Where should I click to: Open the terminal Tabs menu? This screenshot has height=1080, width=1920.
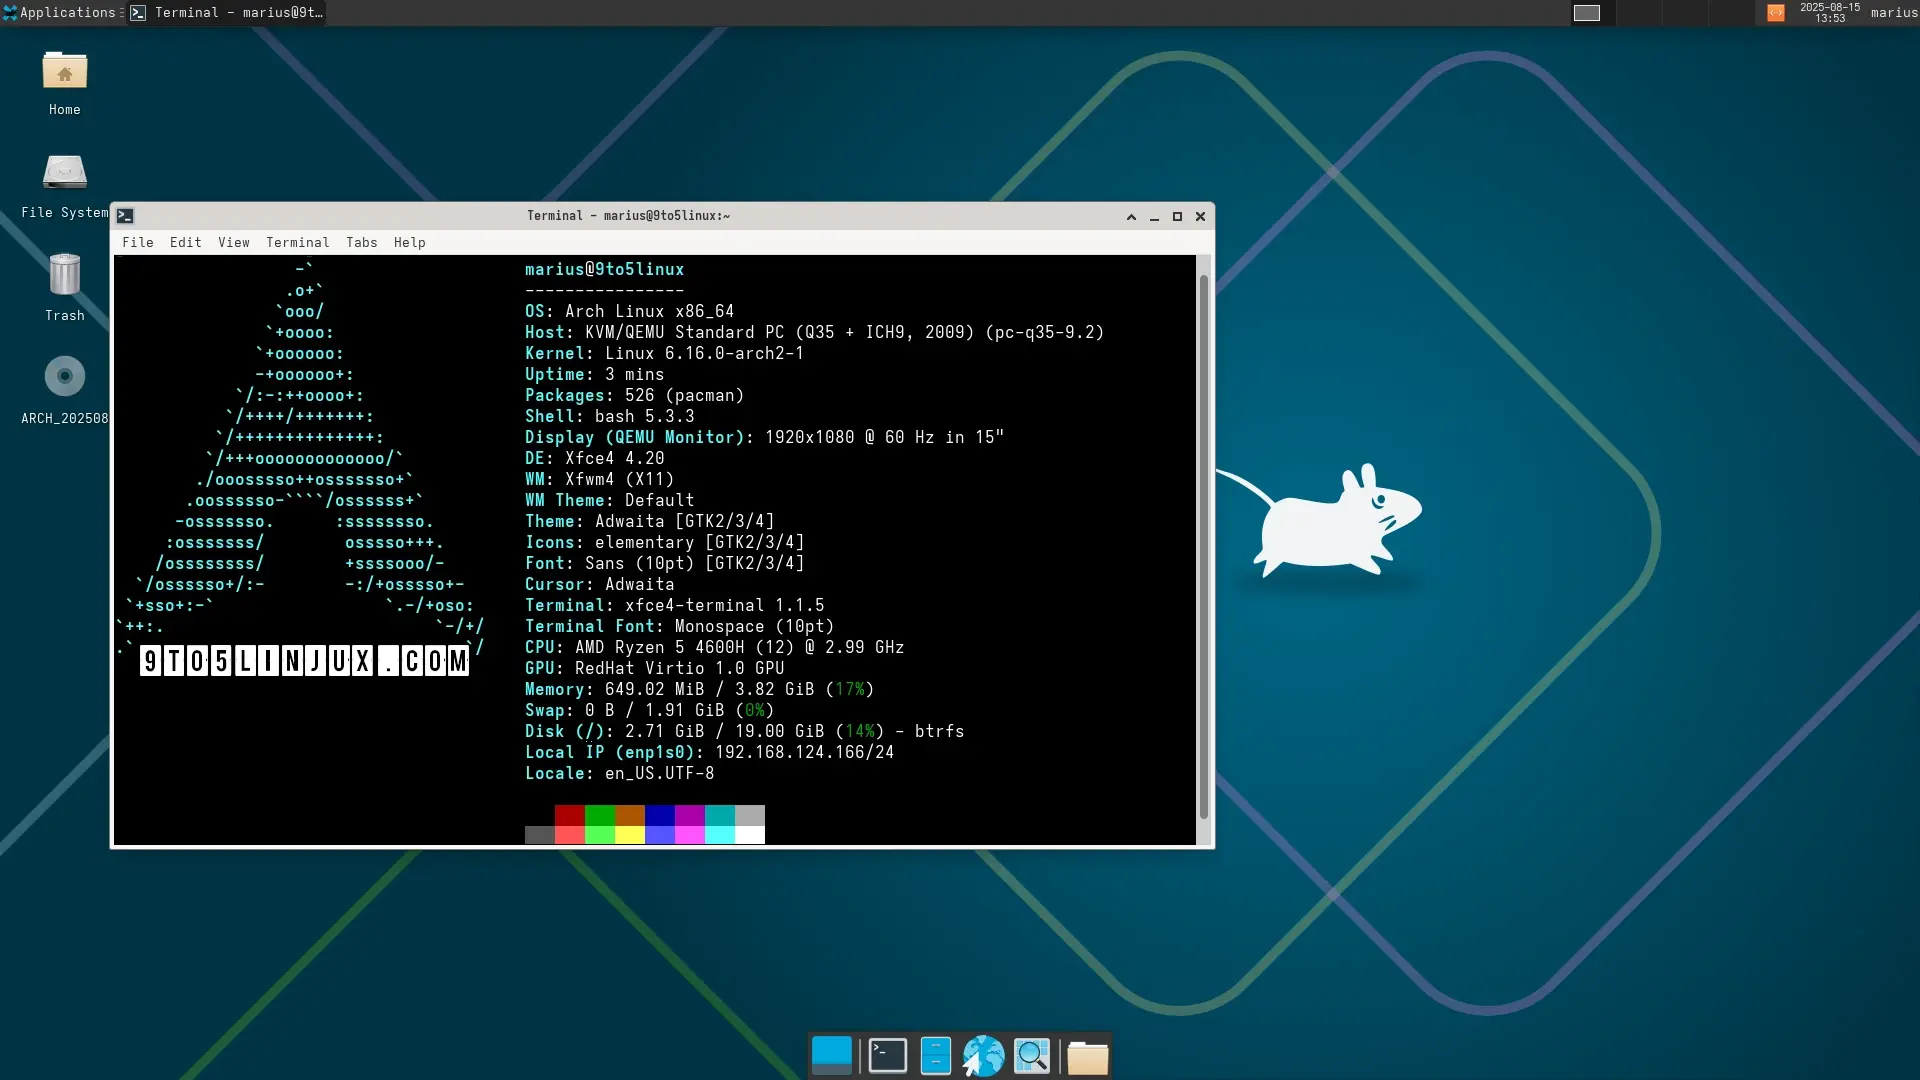[x=361, y=243]
